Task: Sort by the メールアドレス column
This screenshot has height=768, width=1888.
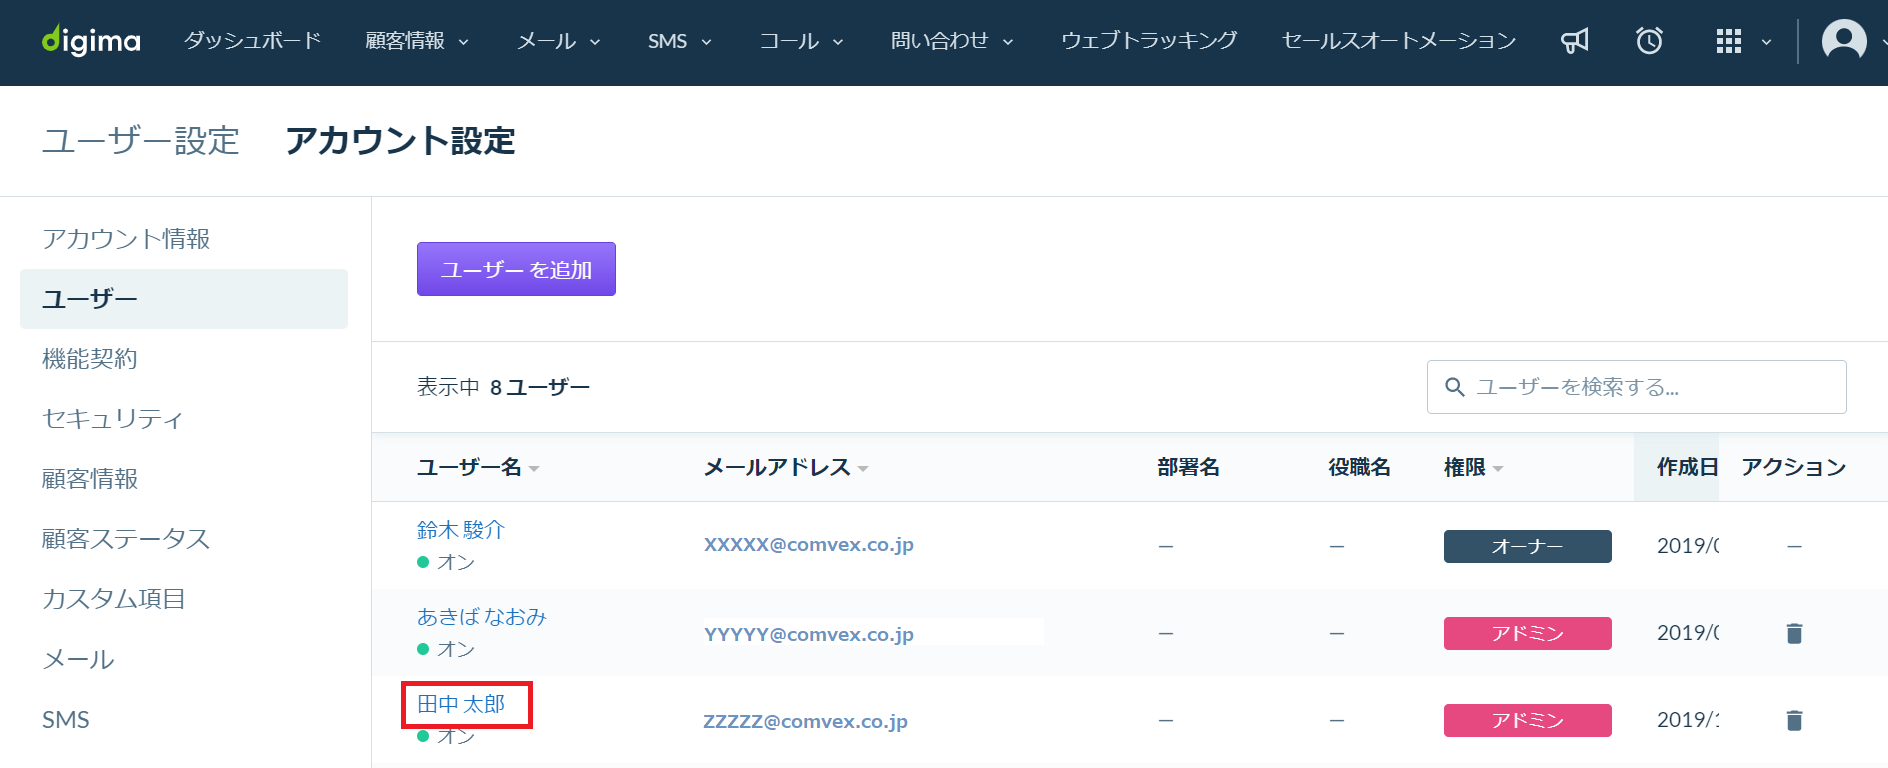Action: [786, 467]
